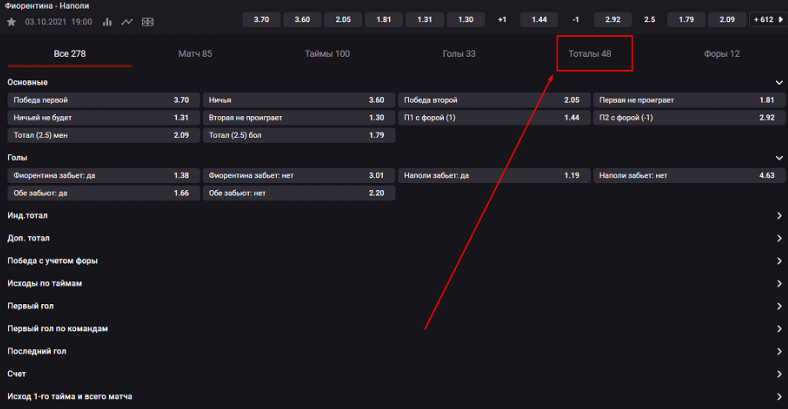Expand the Счет market row
Image resolution: width=788 pixels, height=409 pixels.
point(778,374)
